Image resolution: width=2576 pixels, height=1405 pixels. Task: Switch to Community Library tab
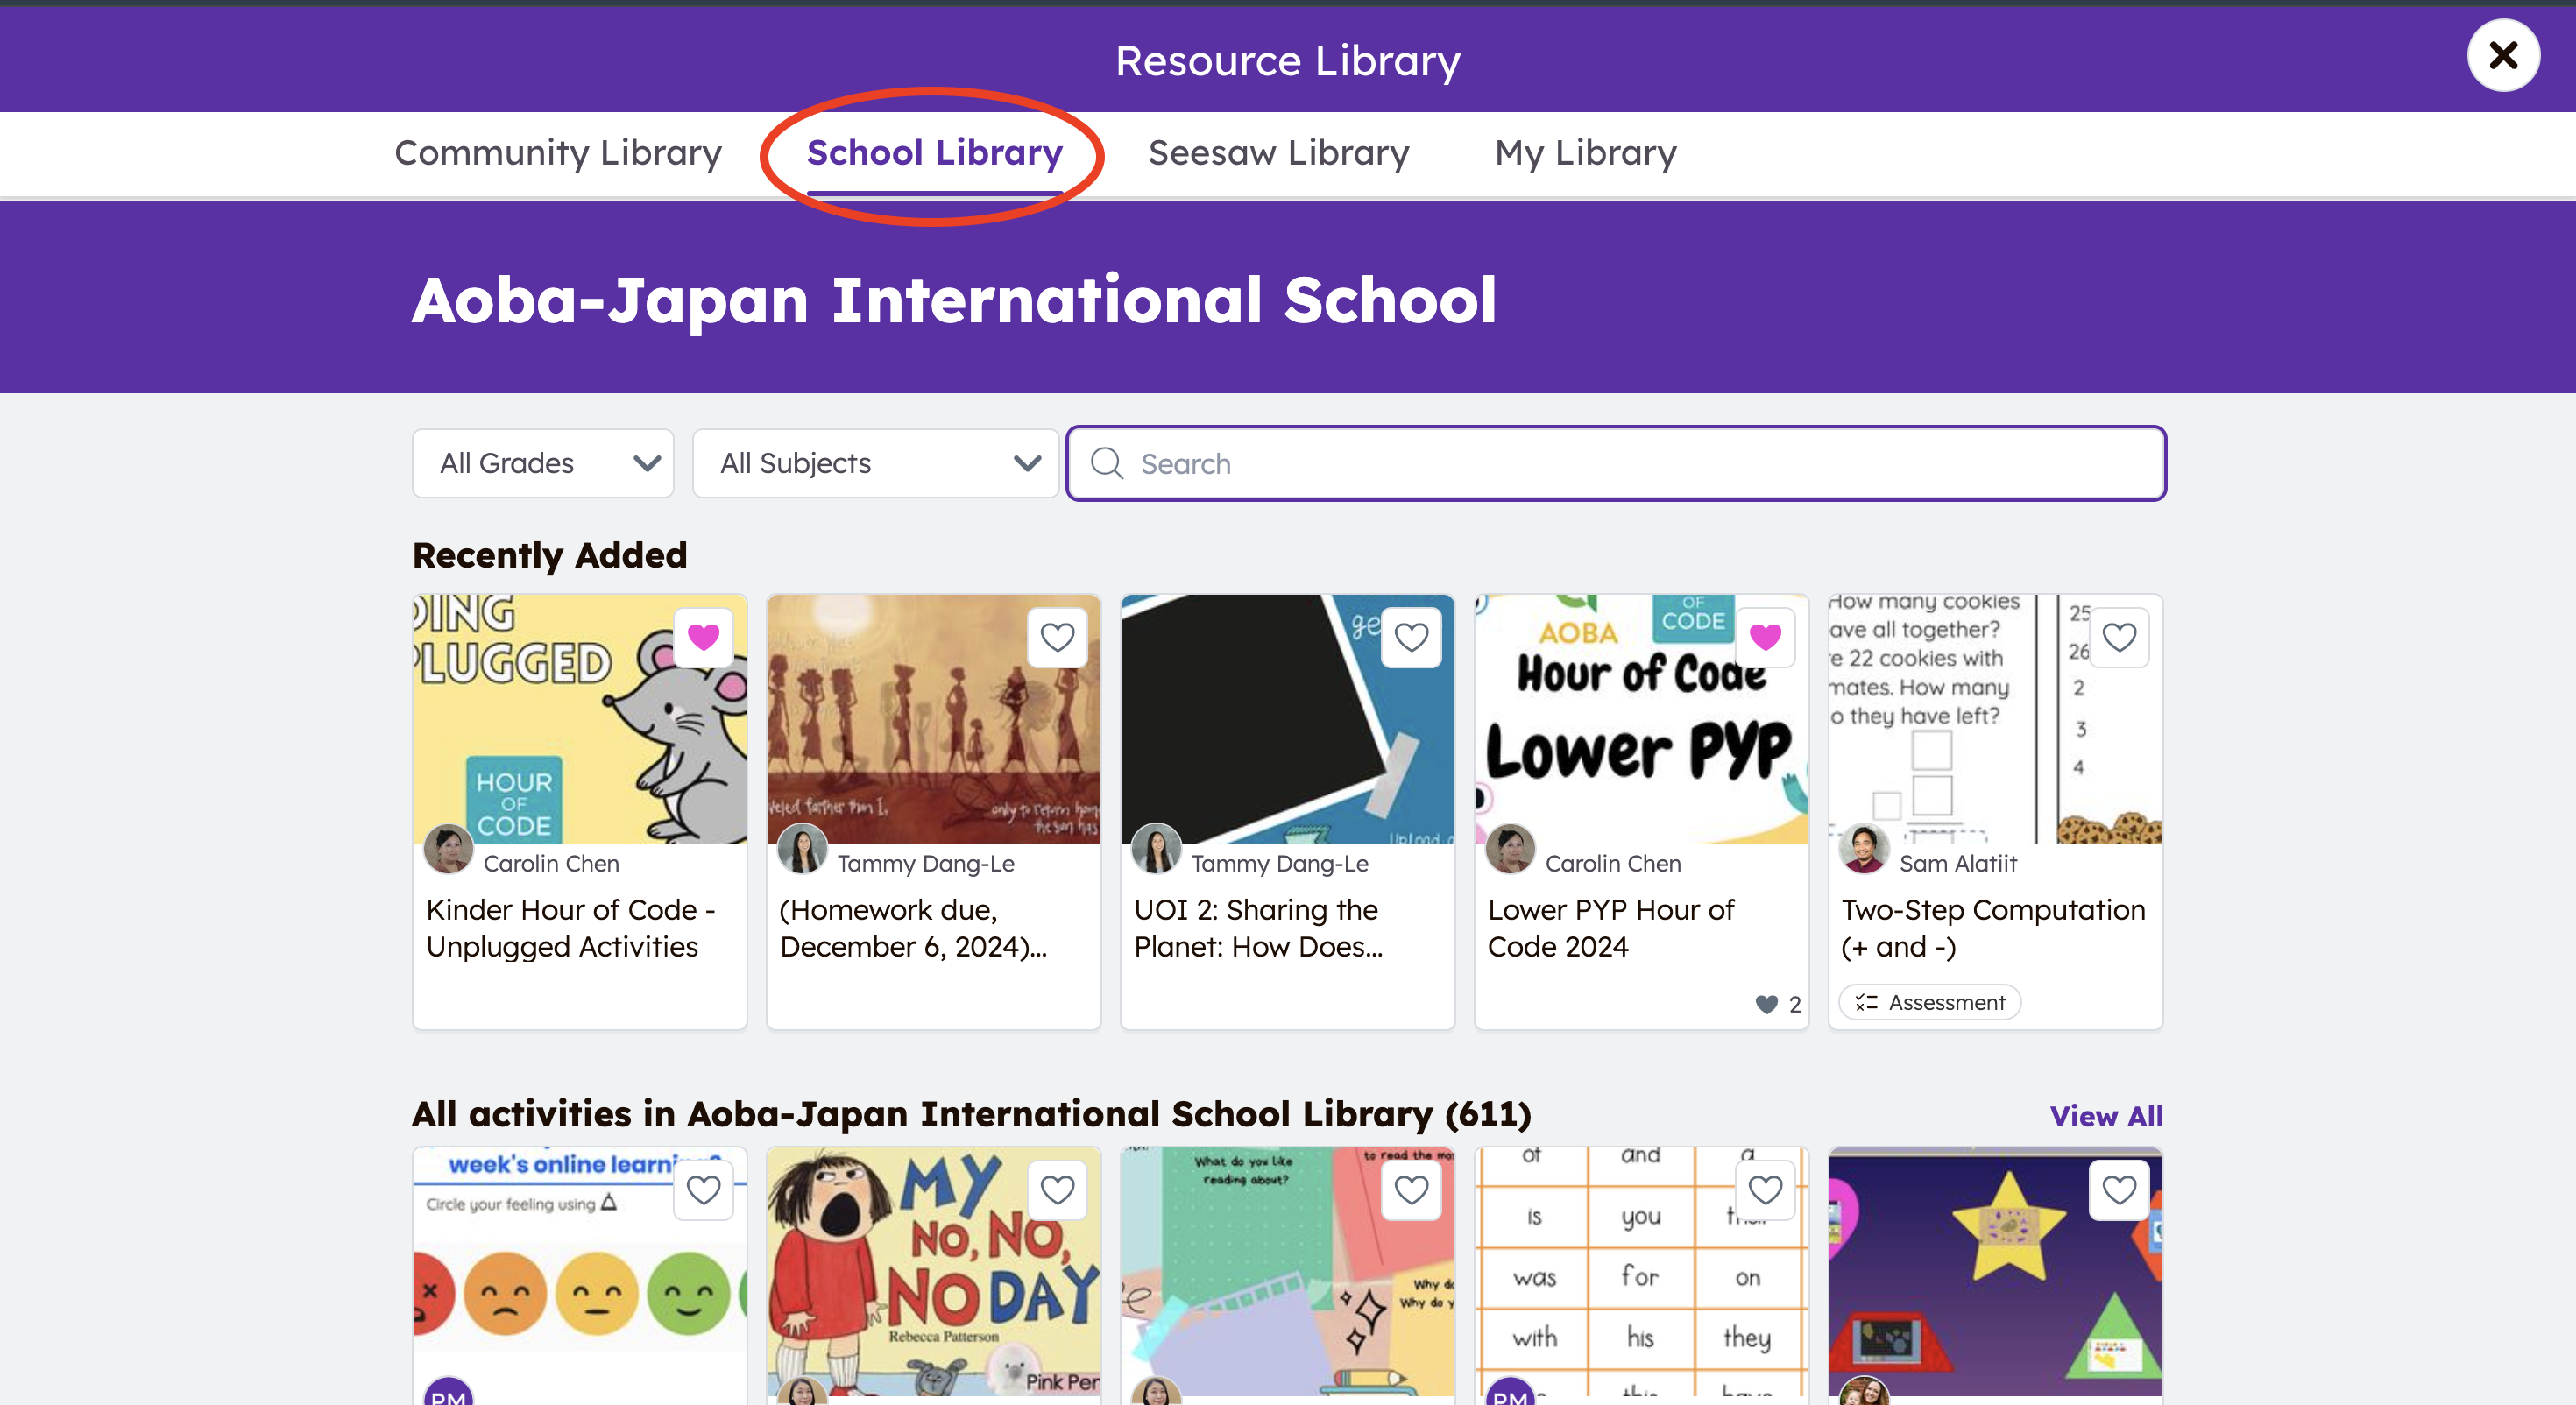coord(558,153)
